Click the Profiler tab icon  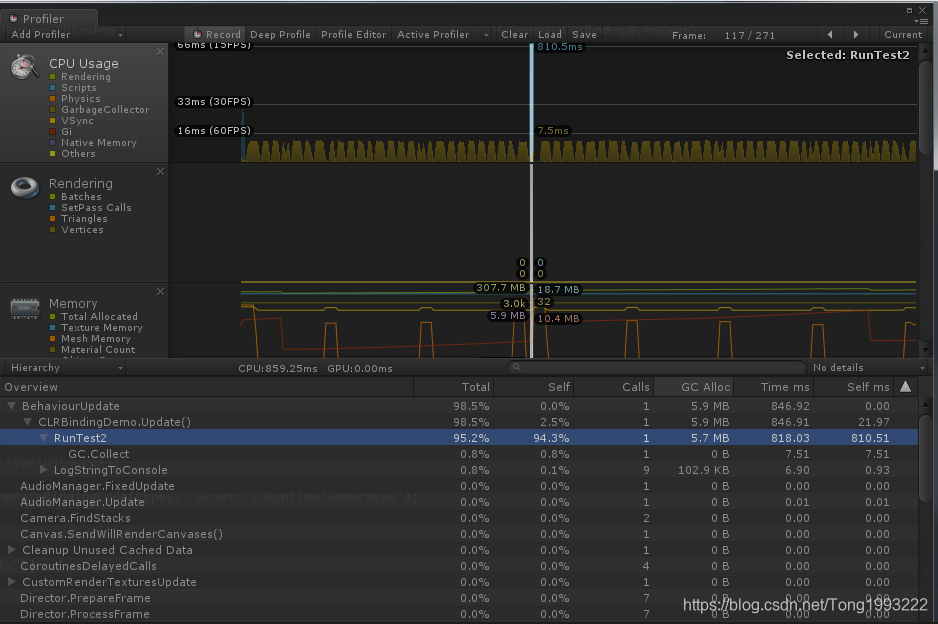click(13, 18)
